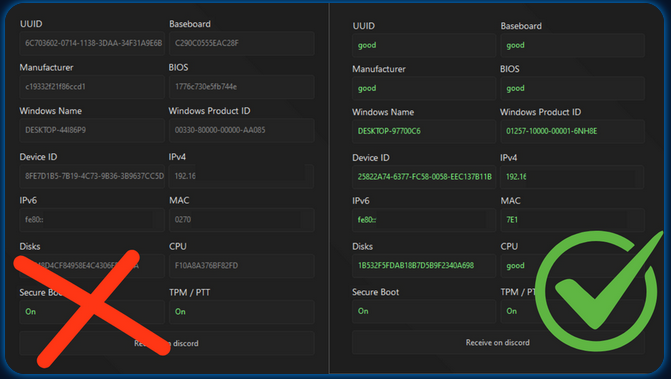
Task: Select the Disks field starting with 1B532F5F
Action: [424, 266]
